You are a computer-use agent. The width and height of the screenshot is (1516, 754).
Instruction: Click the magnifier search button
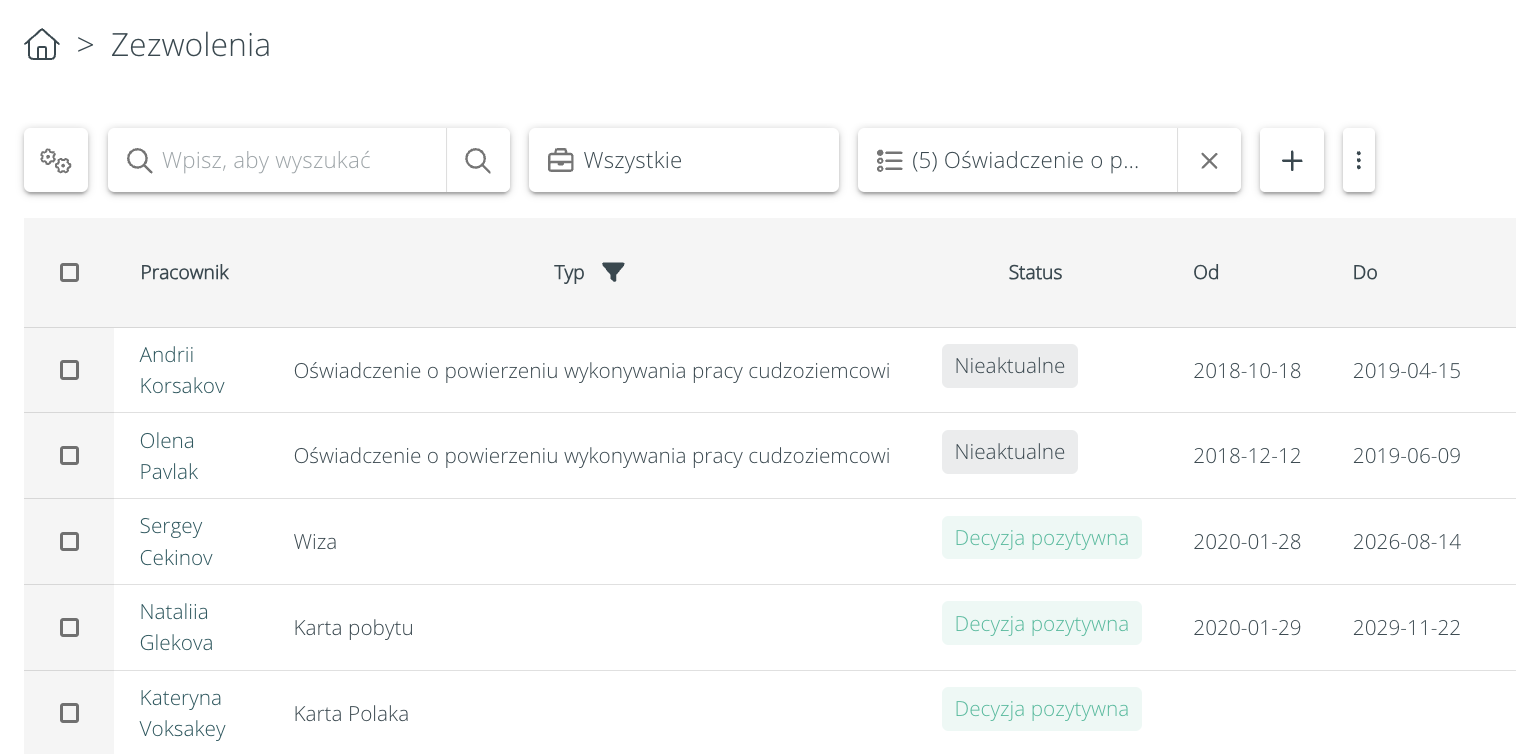point(478,160)
